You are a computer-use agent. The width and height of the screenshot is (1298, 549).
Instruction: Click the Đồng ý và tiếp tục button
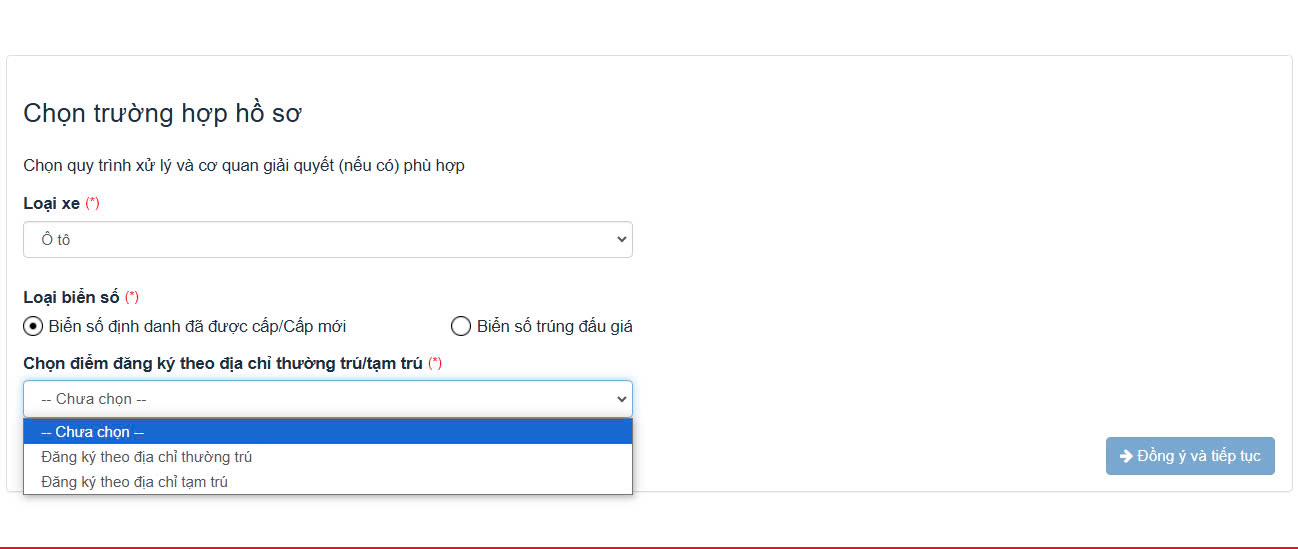(x=1190, y=456)
